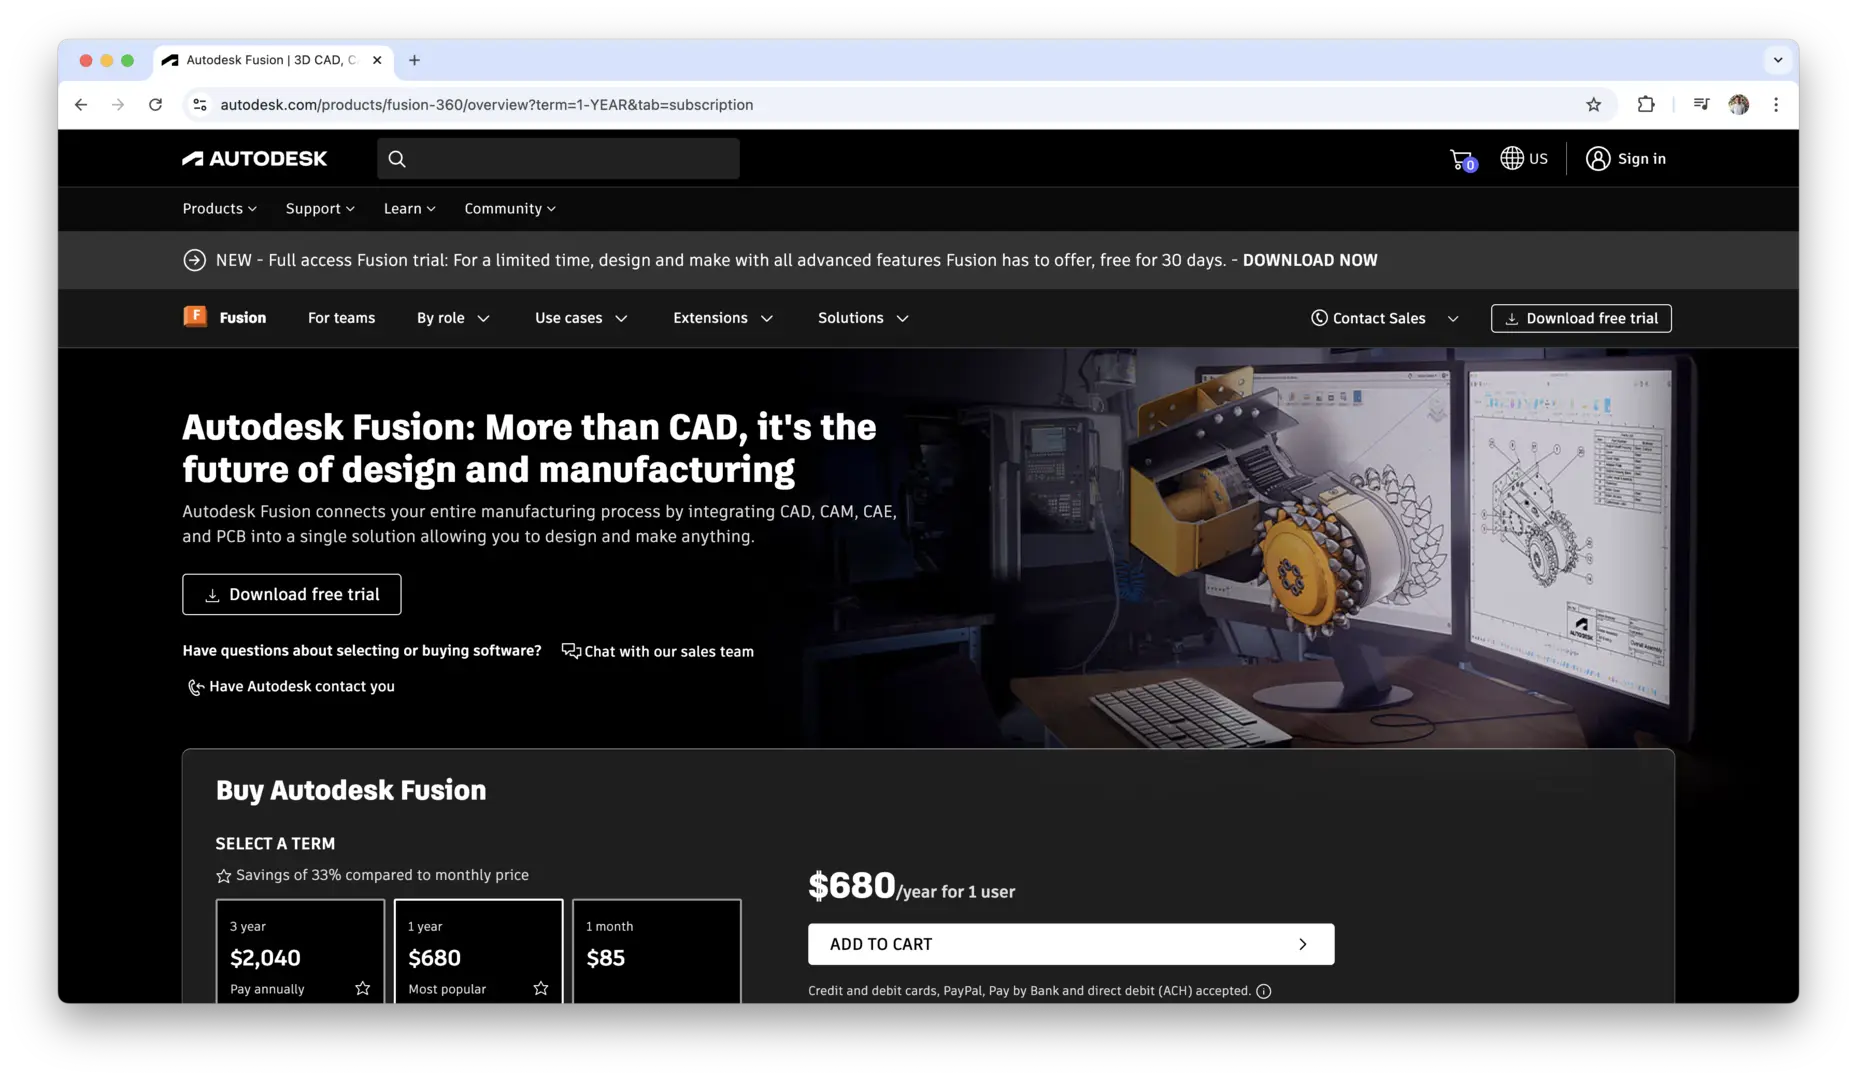
Task: Open the Solutions dropdown
Action: pos(863,318)
